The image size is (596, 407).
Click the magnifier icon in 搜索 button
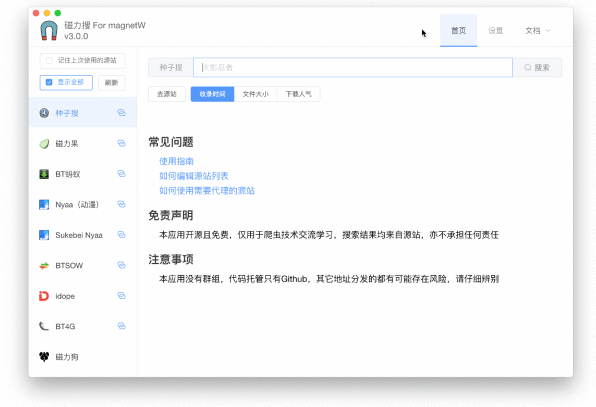528,67
